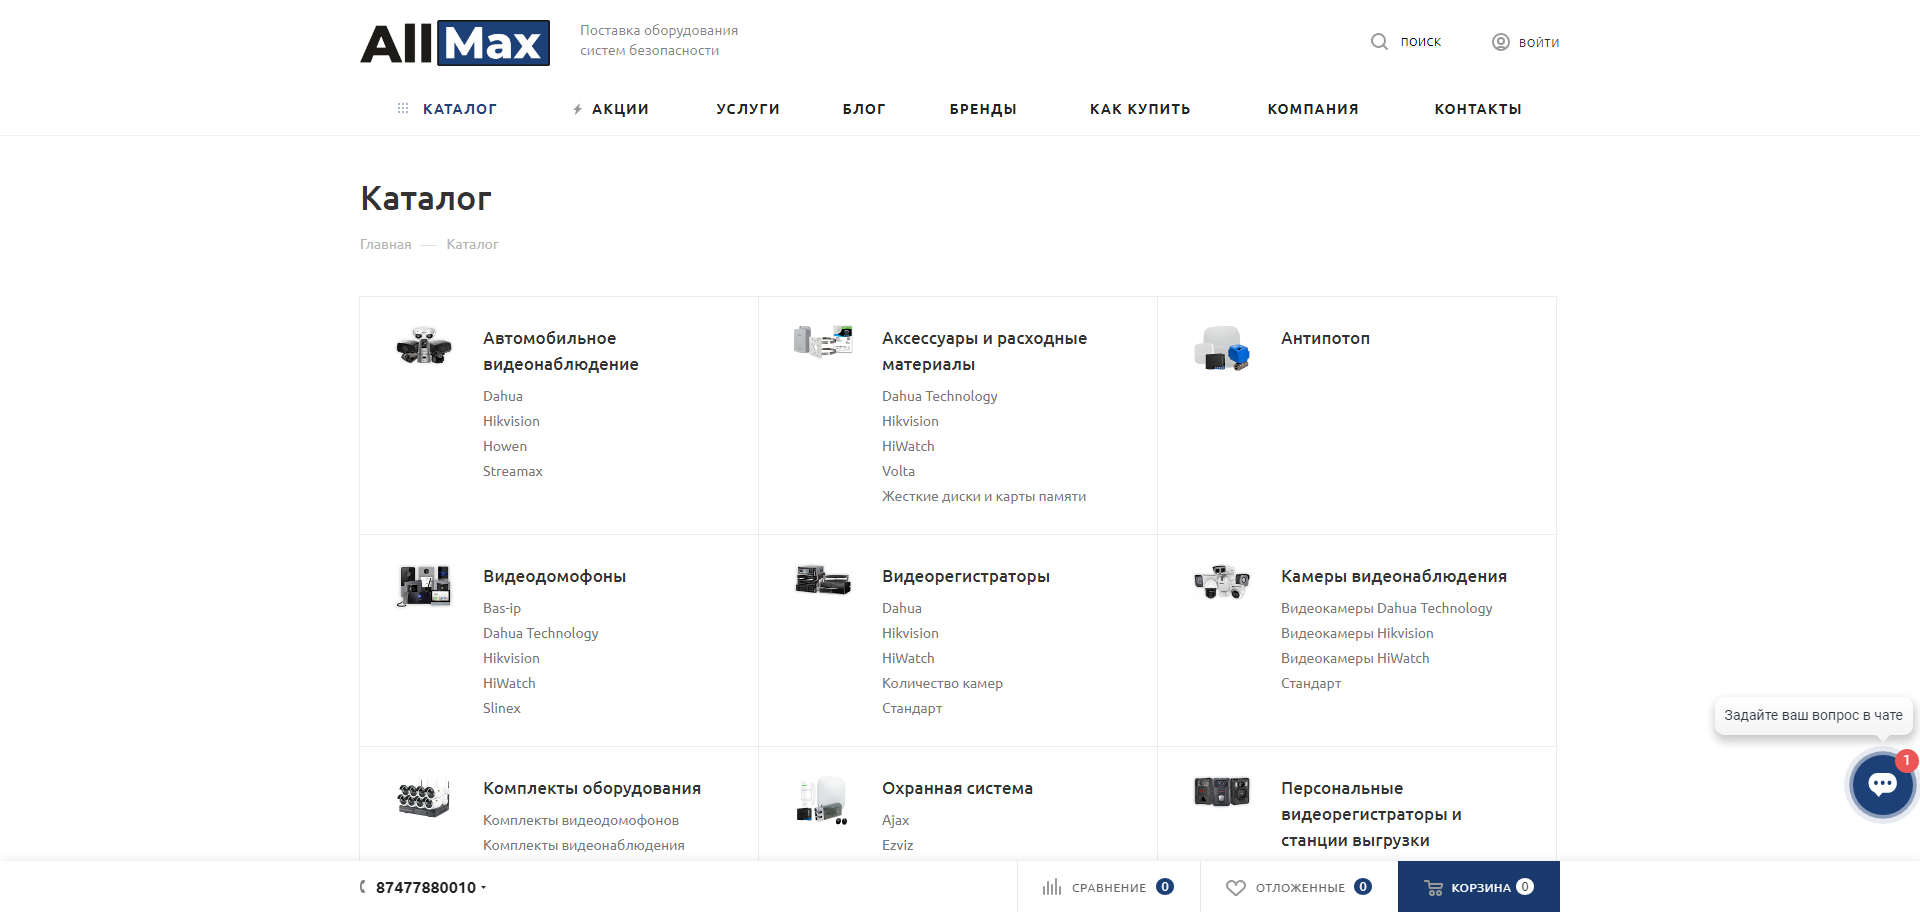Open ОТЛОЖЕННЫЕ wishlist
Image resolution: width=1920 pixels, height=912 pixels.
pos(1300,887)
